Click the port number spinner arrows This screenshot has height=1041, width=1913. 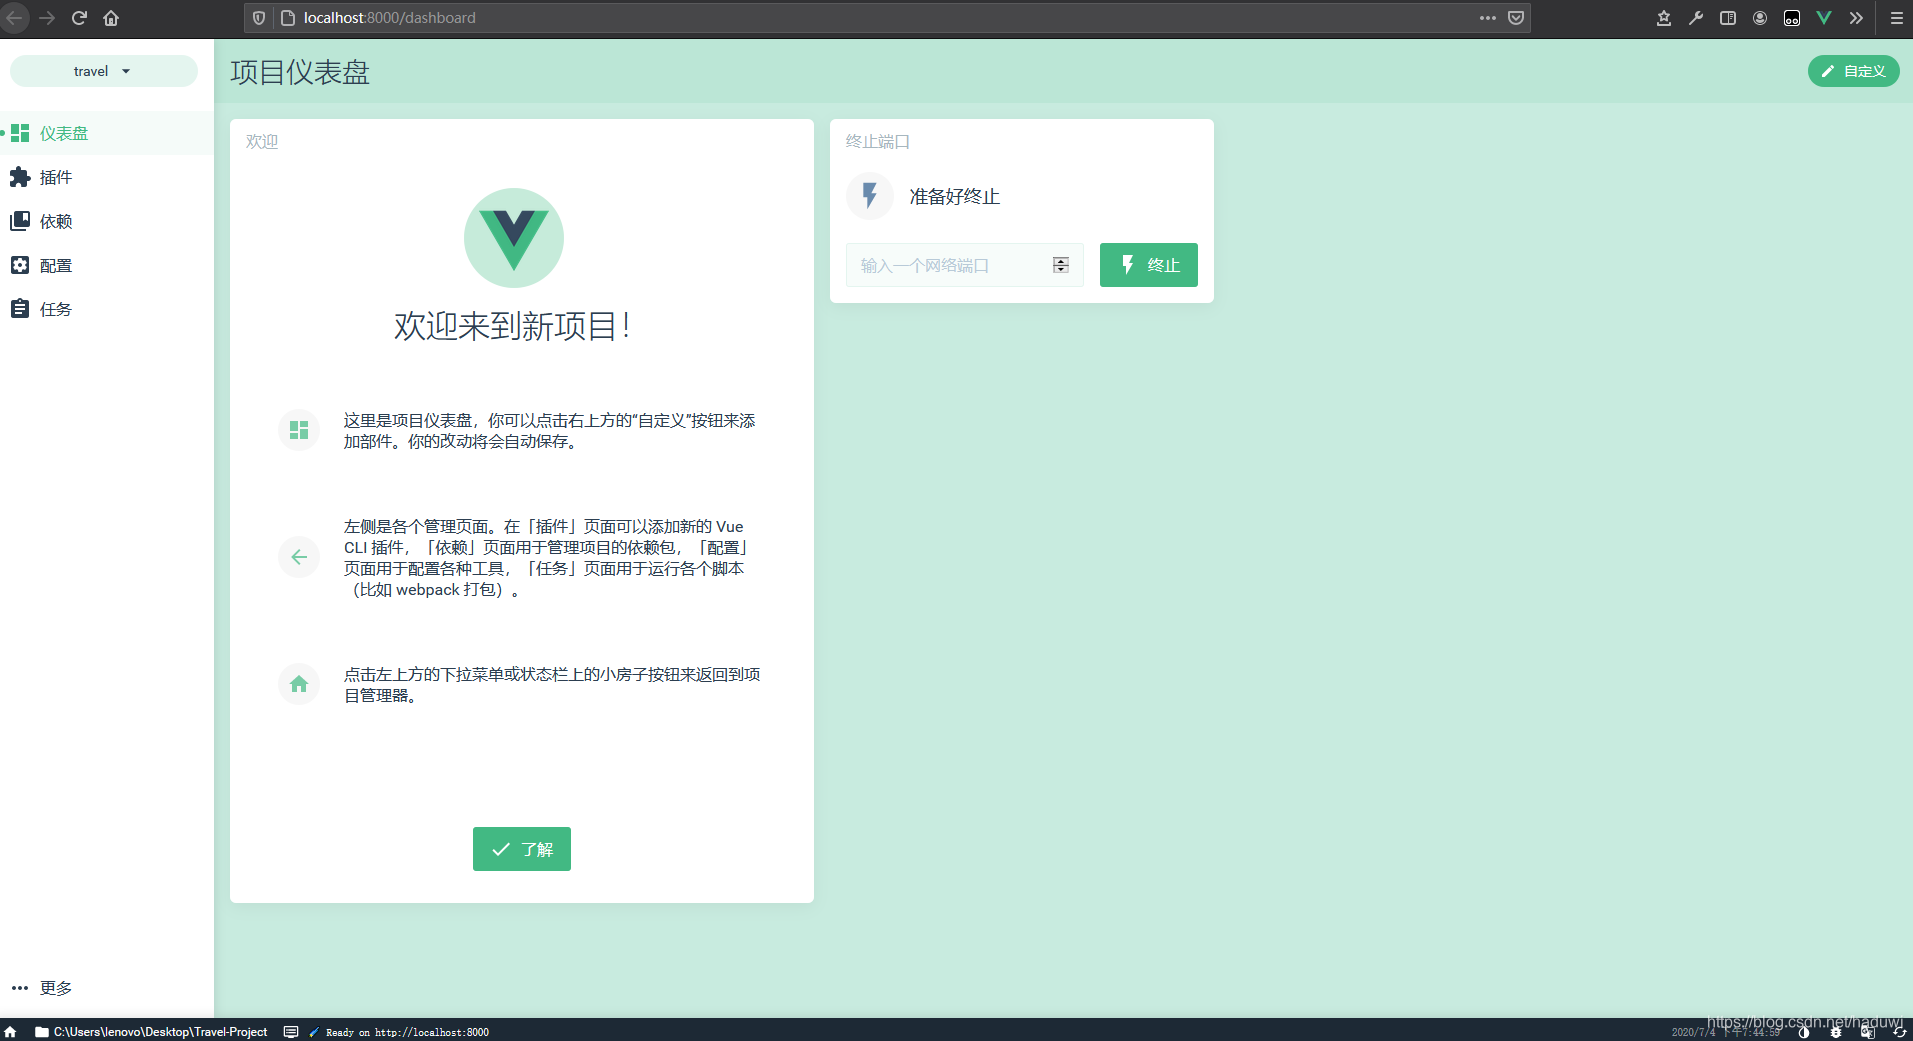coord(1061,265)
